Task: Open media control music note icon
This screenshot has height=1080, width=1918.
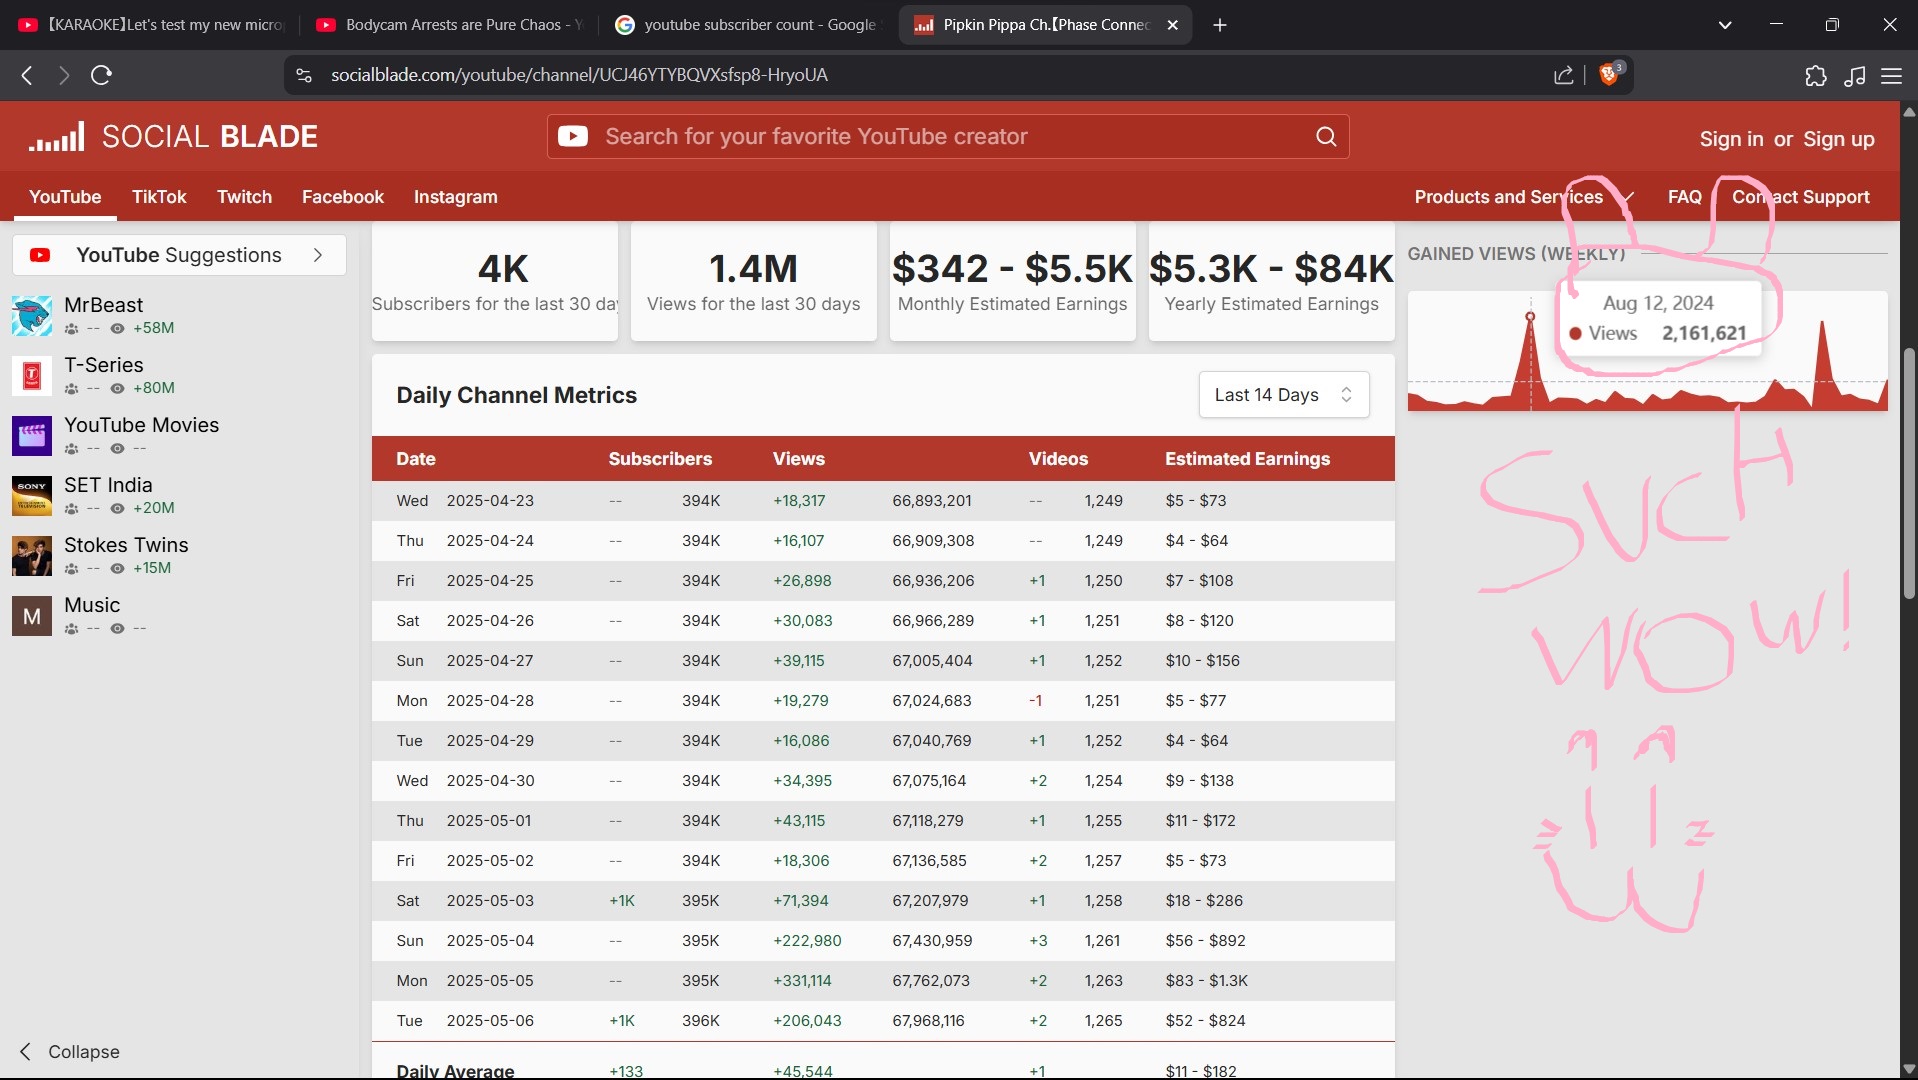Action: 1855,75
